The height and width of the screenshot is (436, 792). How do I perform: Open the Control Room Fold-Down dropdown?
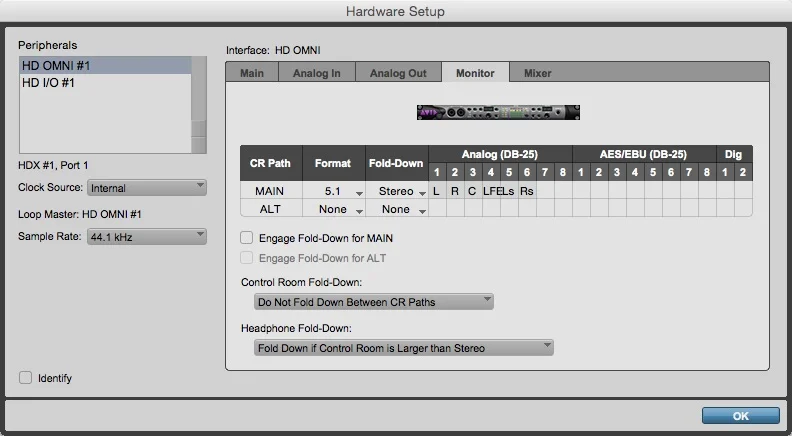coord(374,302)
